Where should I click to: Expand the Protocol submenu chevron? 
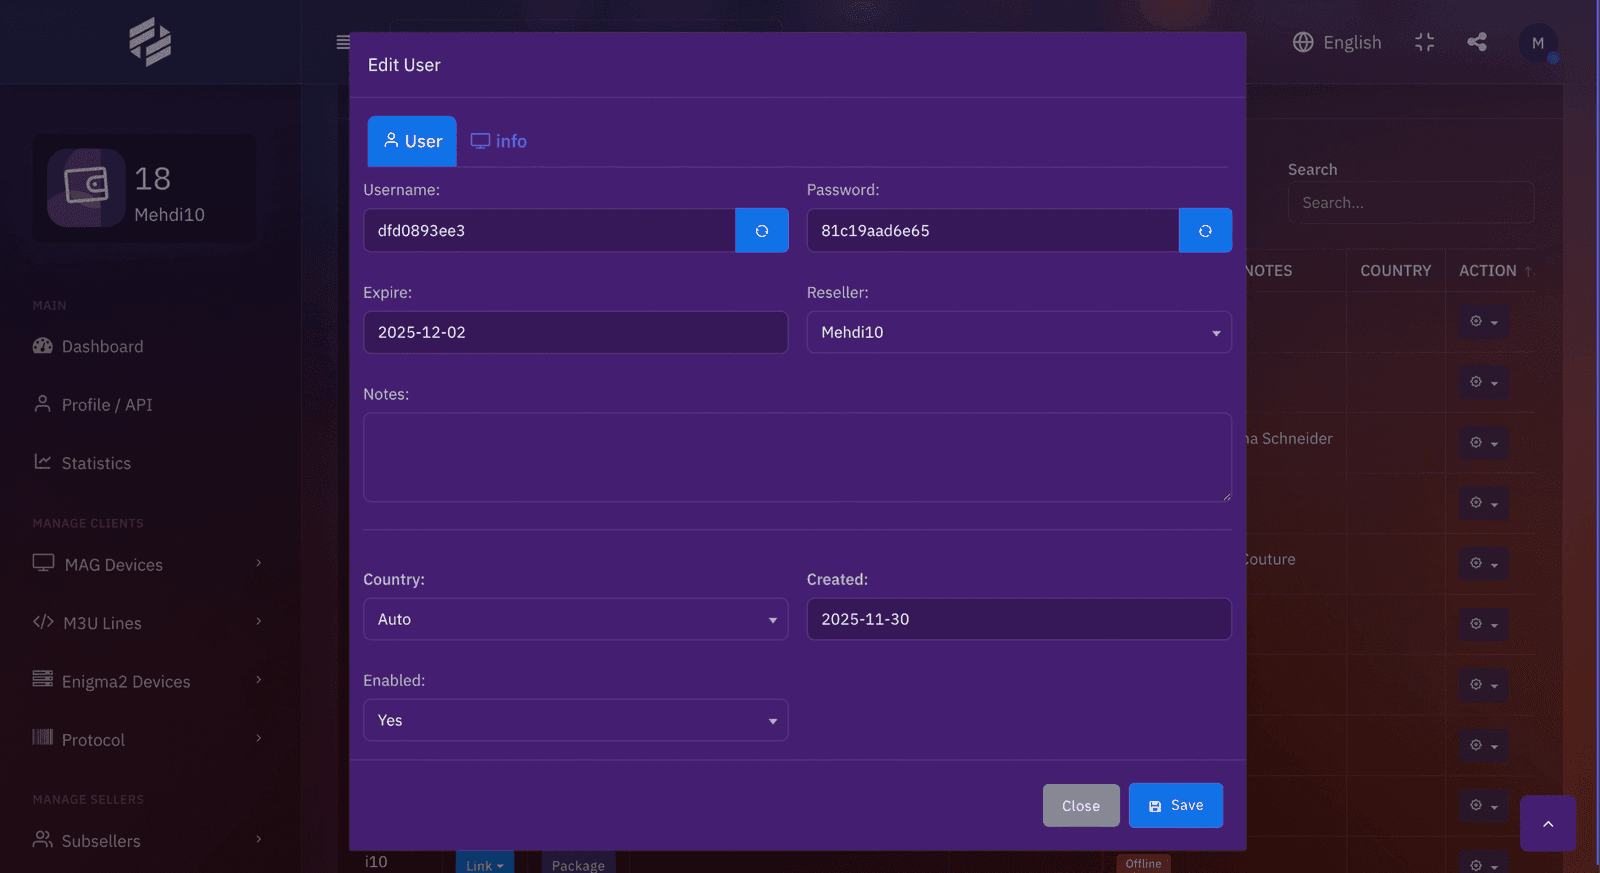point(259,738)
